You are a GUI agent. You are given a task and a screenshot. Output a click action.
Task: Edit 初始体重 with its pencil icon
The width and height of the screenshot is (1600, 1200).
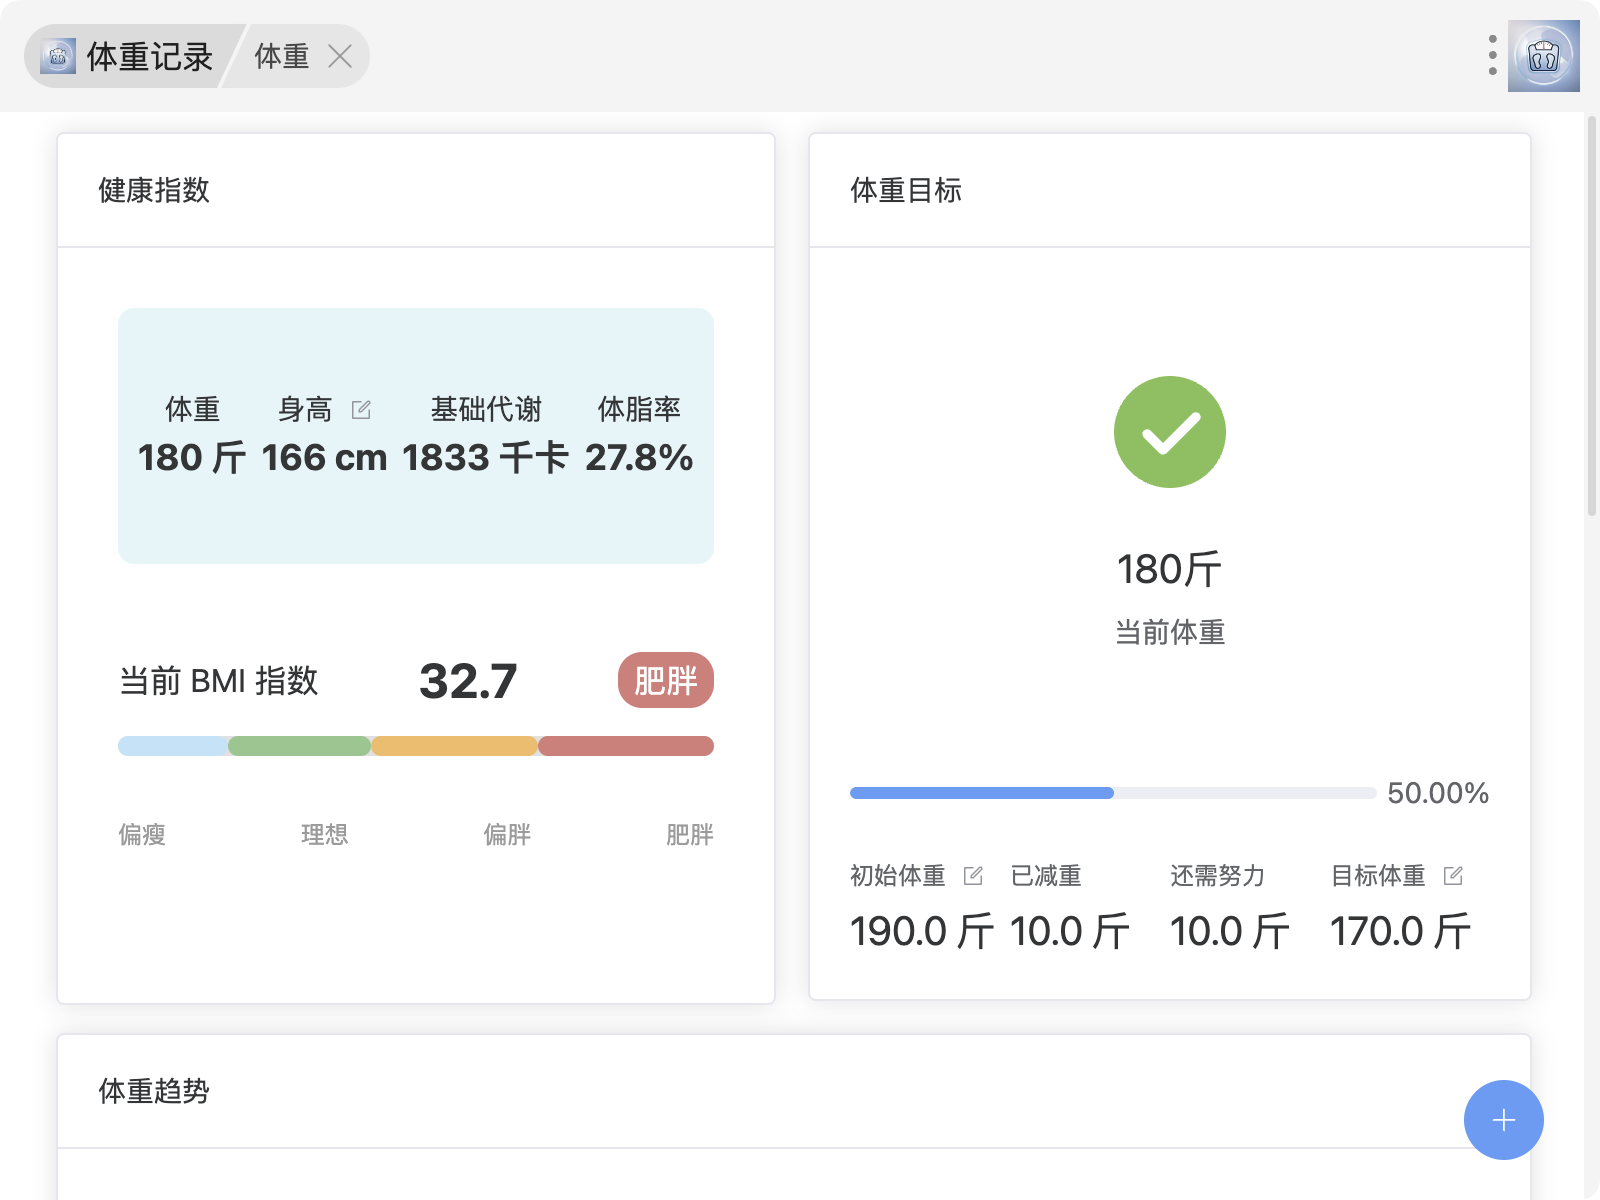pos(973,876)
